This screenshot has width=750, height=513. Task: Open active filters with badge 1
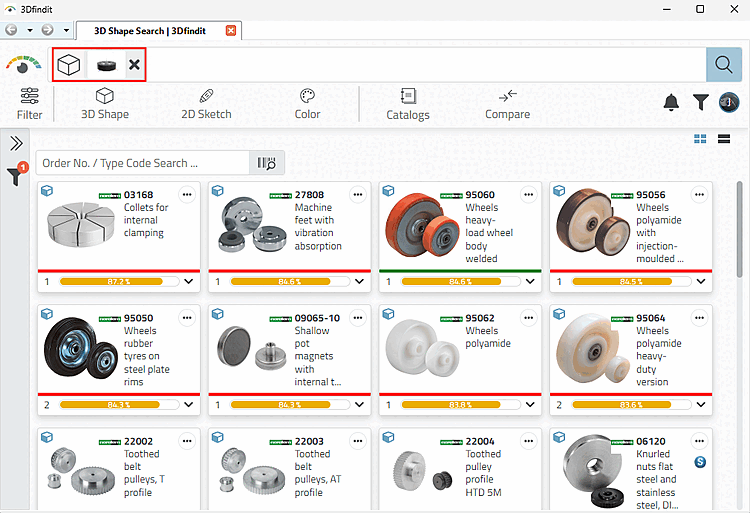click(x=17, y=175)
